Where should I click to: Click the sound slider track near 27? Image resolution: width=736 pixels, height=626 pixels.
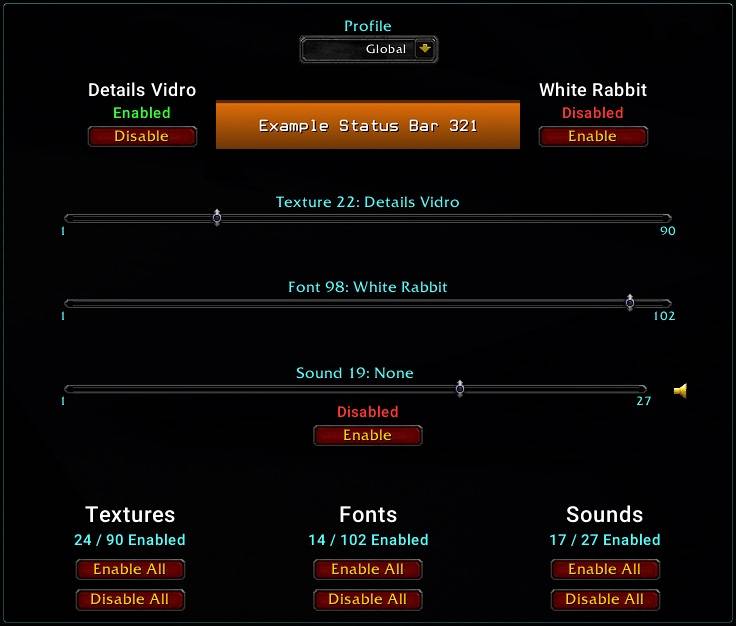click(638, 389)
